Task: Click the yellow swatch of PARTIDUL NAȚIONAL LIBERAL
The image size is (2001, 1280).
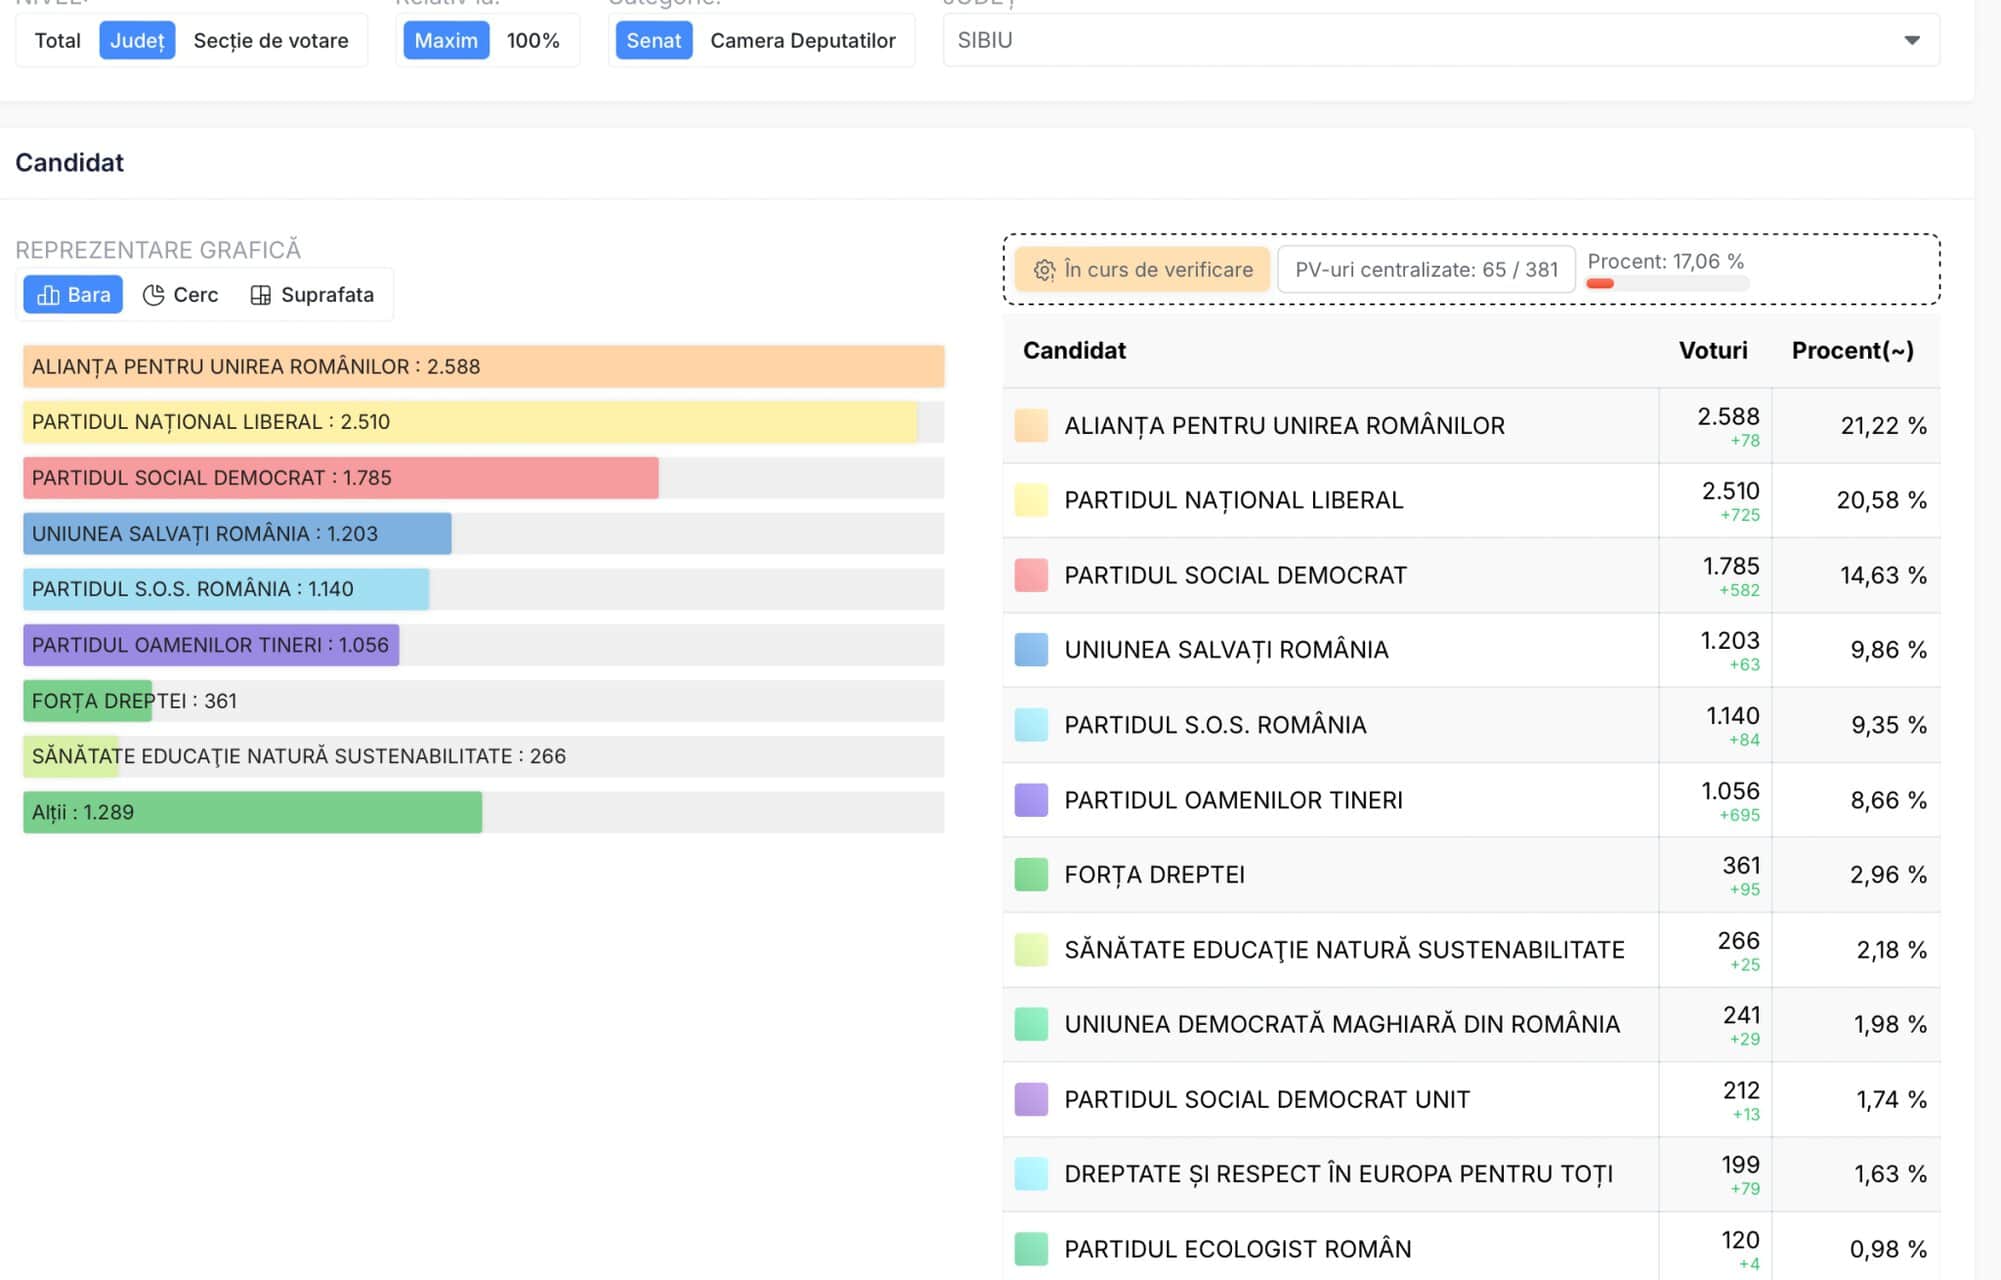Action: pos(1031,500)
